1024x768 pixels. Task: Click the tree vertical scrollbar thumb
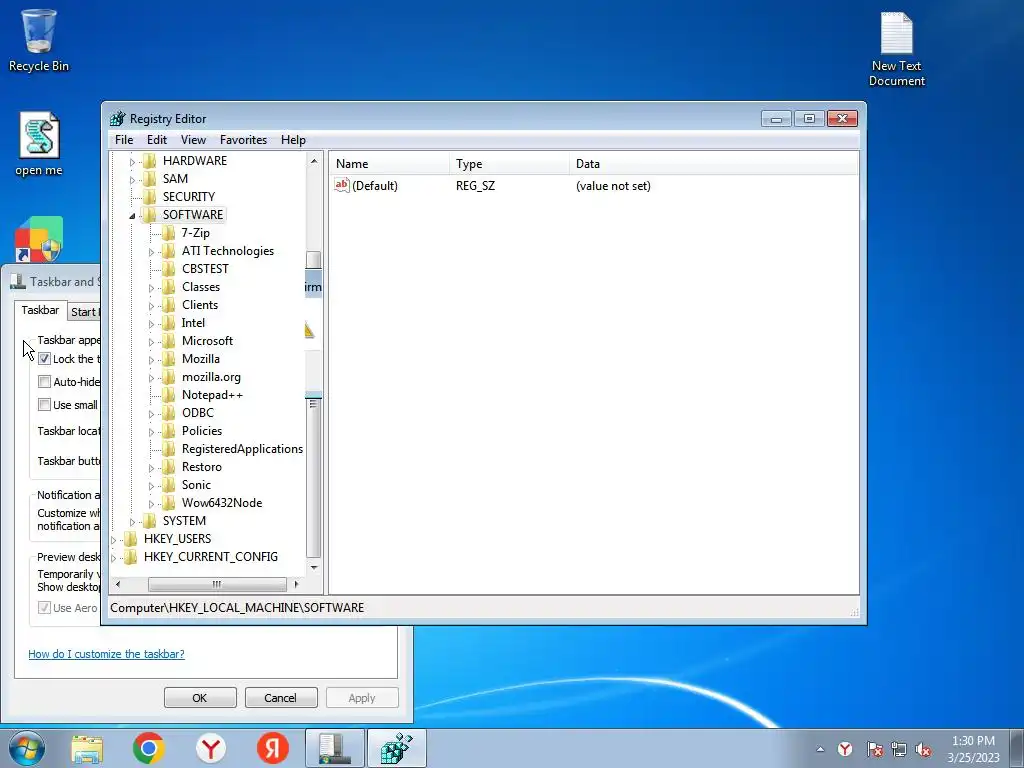(313, 478)
